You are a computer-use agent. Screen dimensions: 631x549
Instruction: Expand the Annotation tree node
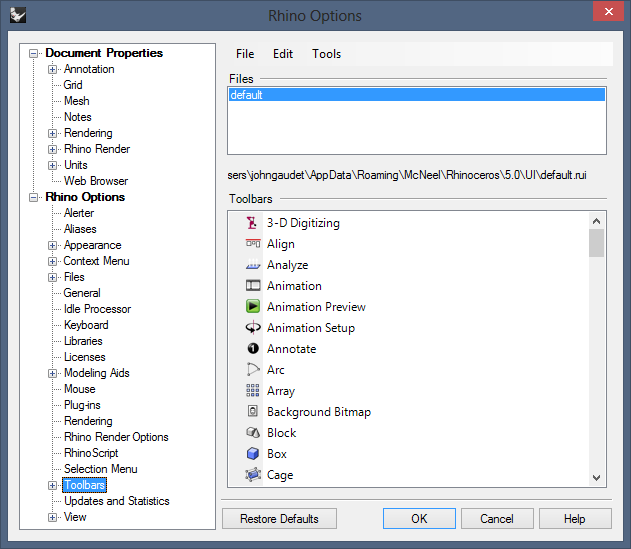(x=52, y=69)
